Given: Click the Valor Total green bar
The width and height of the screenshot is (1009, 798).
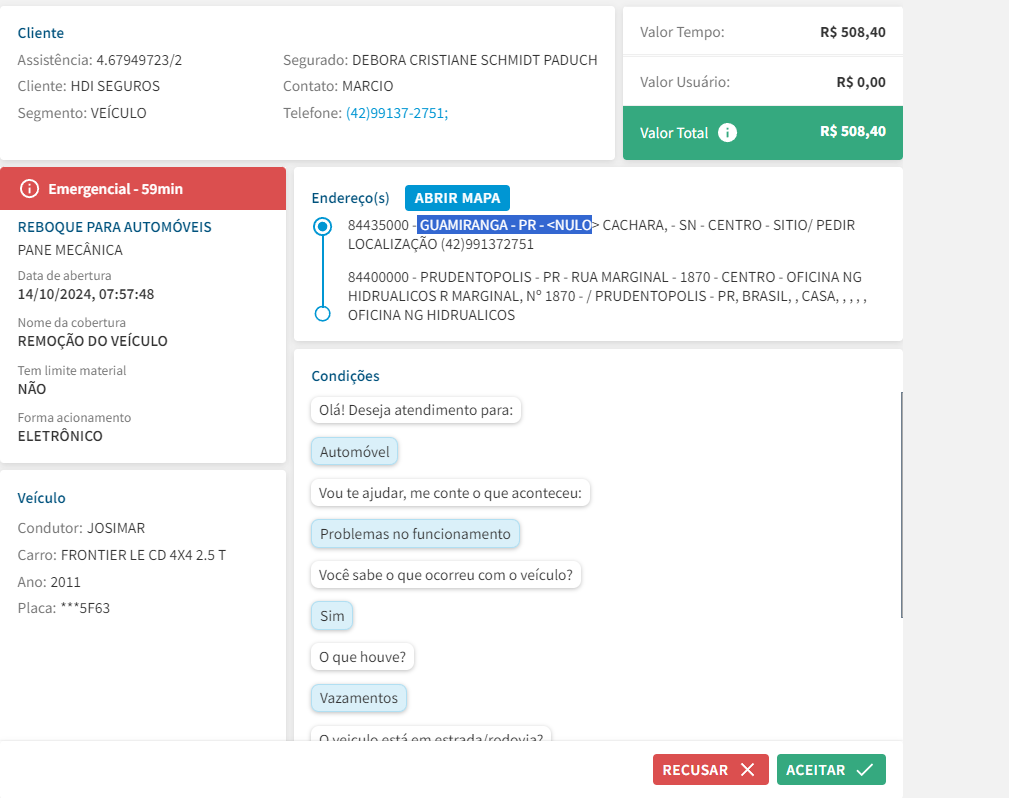Looking at the screenshot, I should tap(763, 133).
